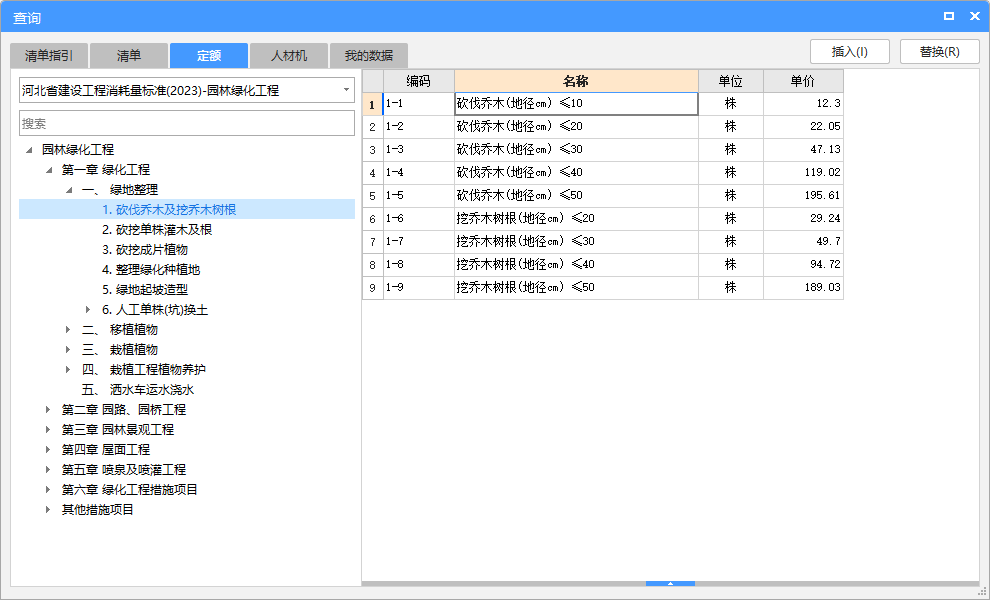
Task: Click price value 119.02
Action: (803, 172)
